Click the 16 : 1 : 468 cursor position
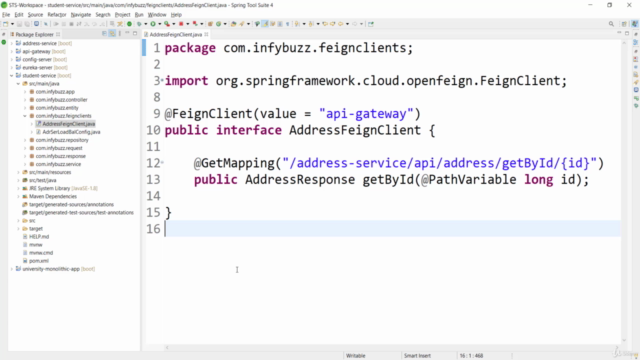The height and width of the screenshot is (360, 640). point(471,356)
